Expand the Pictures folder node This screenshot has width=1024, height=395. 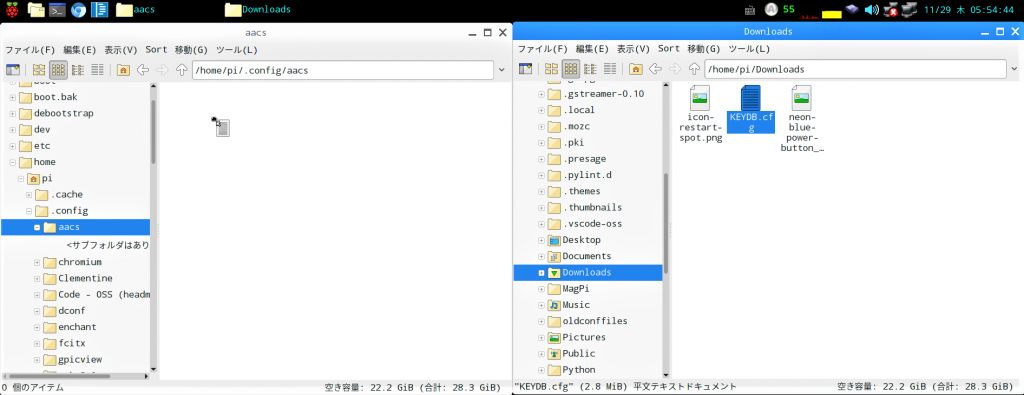pyautogui.click(x=541, y=338)
